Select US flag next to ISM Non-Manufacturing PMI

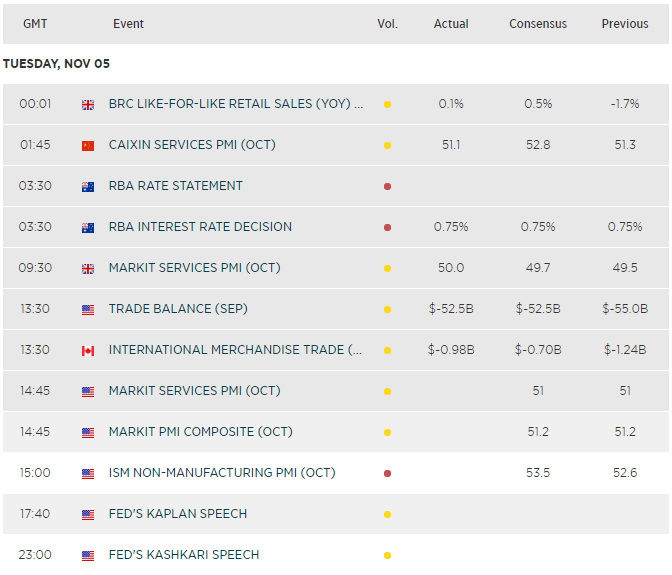(x=88, y=473)
